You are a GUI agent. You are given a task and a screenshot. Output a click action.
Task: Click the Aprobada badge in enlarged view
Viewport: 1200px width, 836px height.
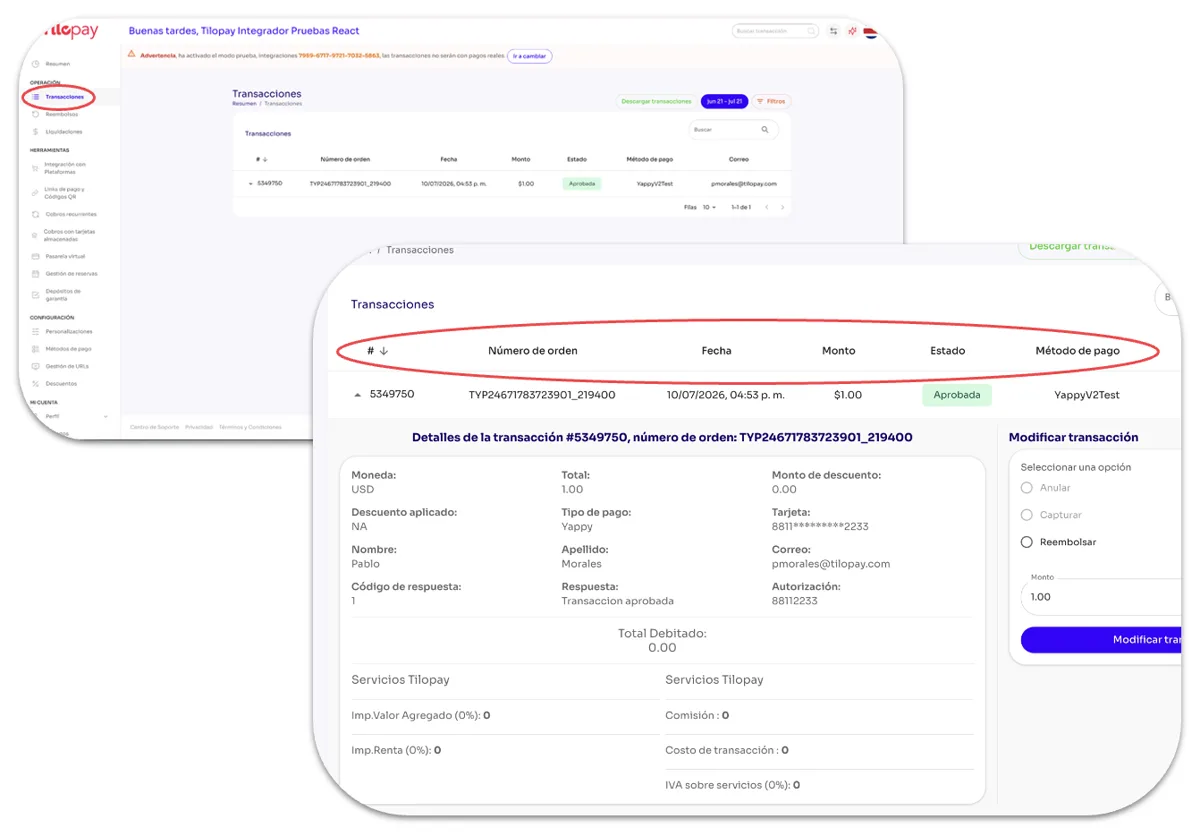tap(957, 395)
